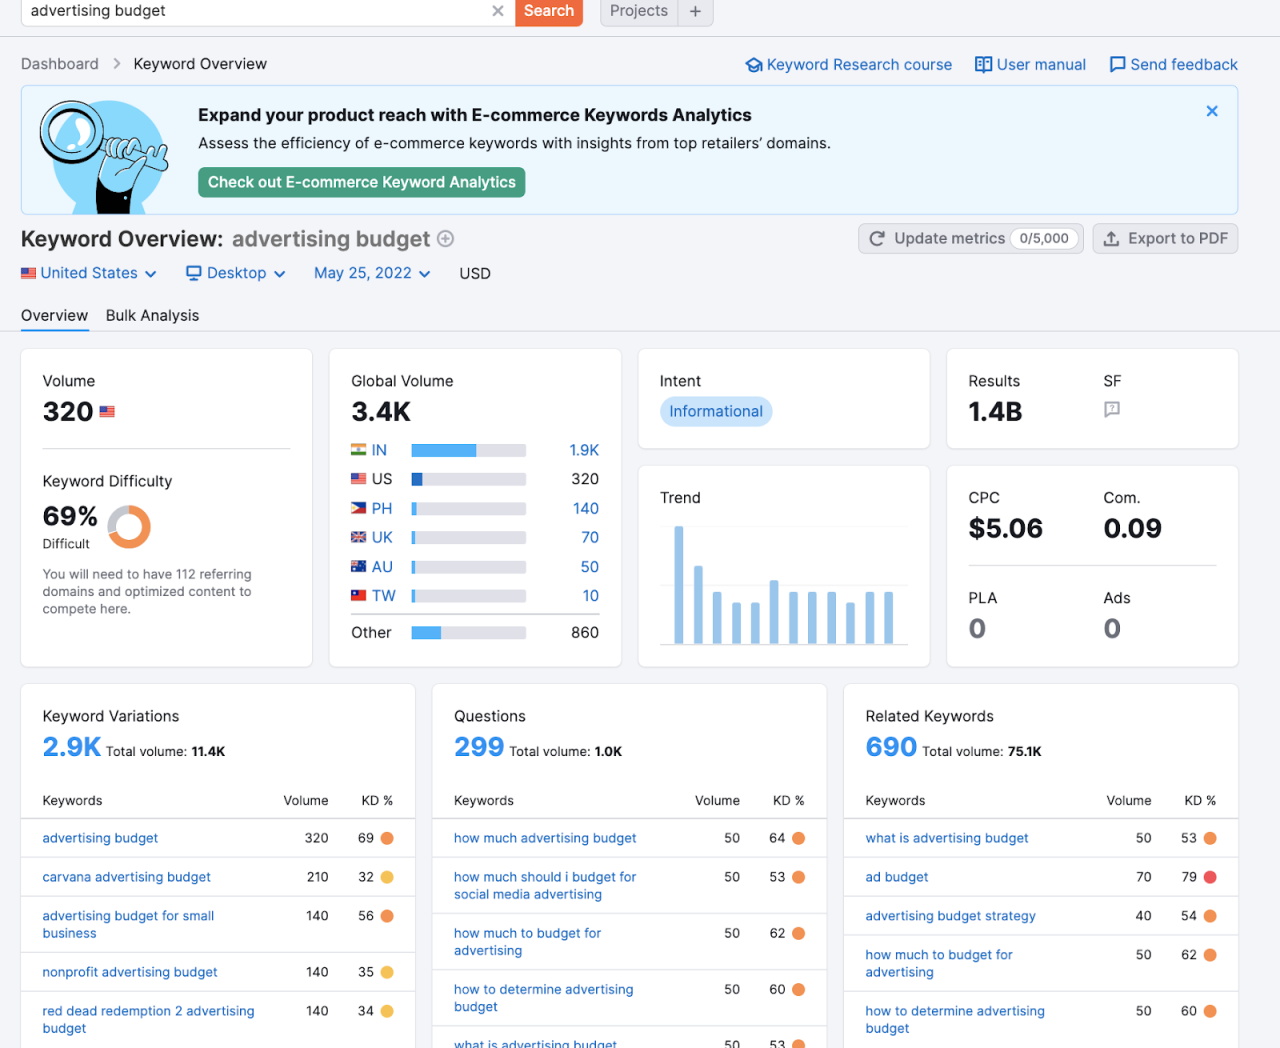Switch to the Bulk Analysis tab
The image size is (1280, 1048).
click(x=152, y=315)
